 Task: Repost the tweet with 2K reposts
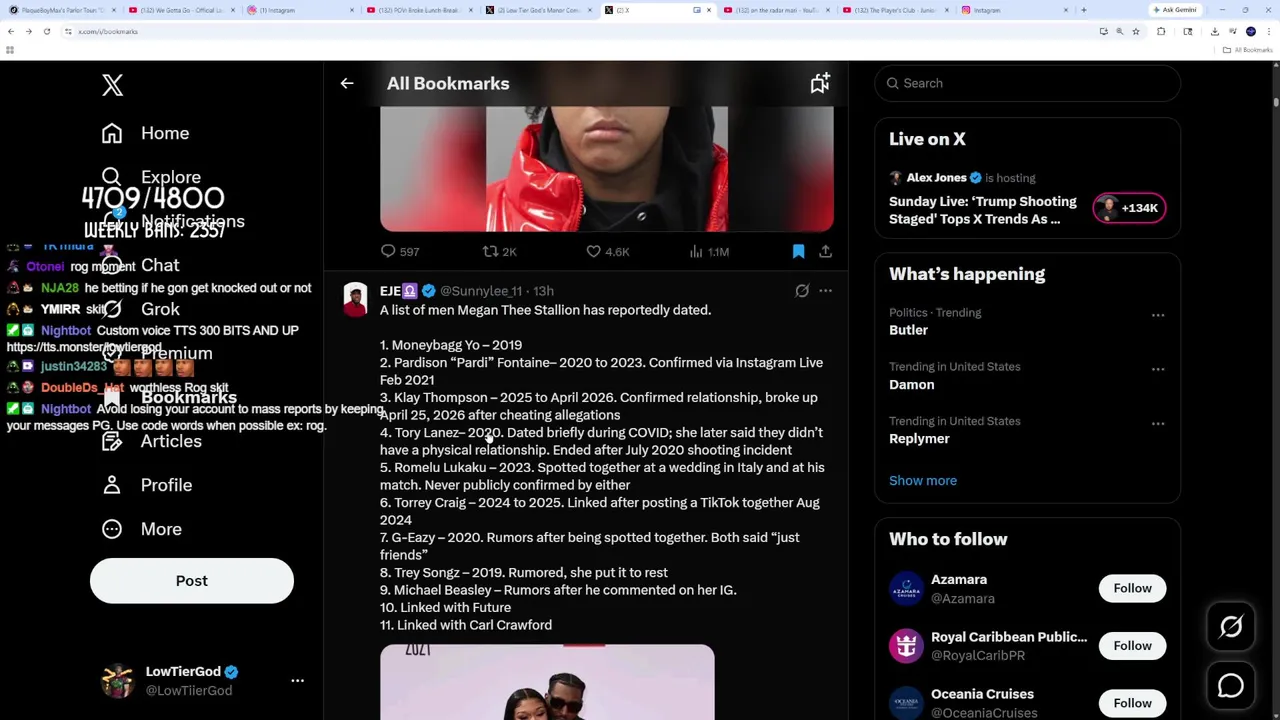(499, 252)
